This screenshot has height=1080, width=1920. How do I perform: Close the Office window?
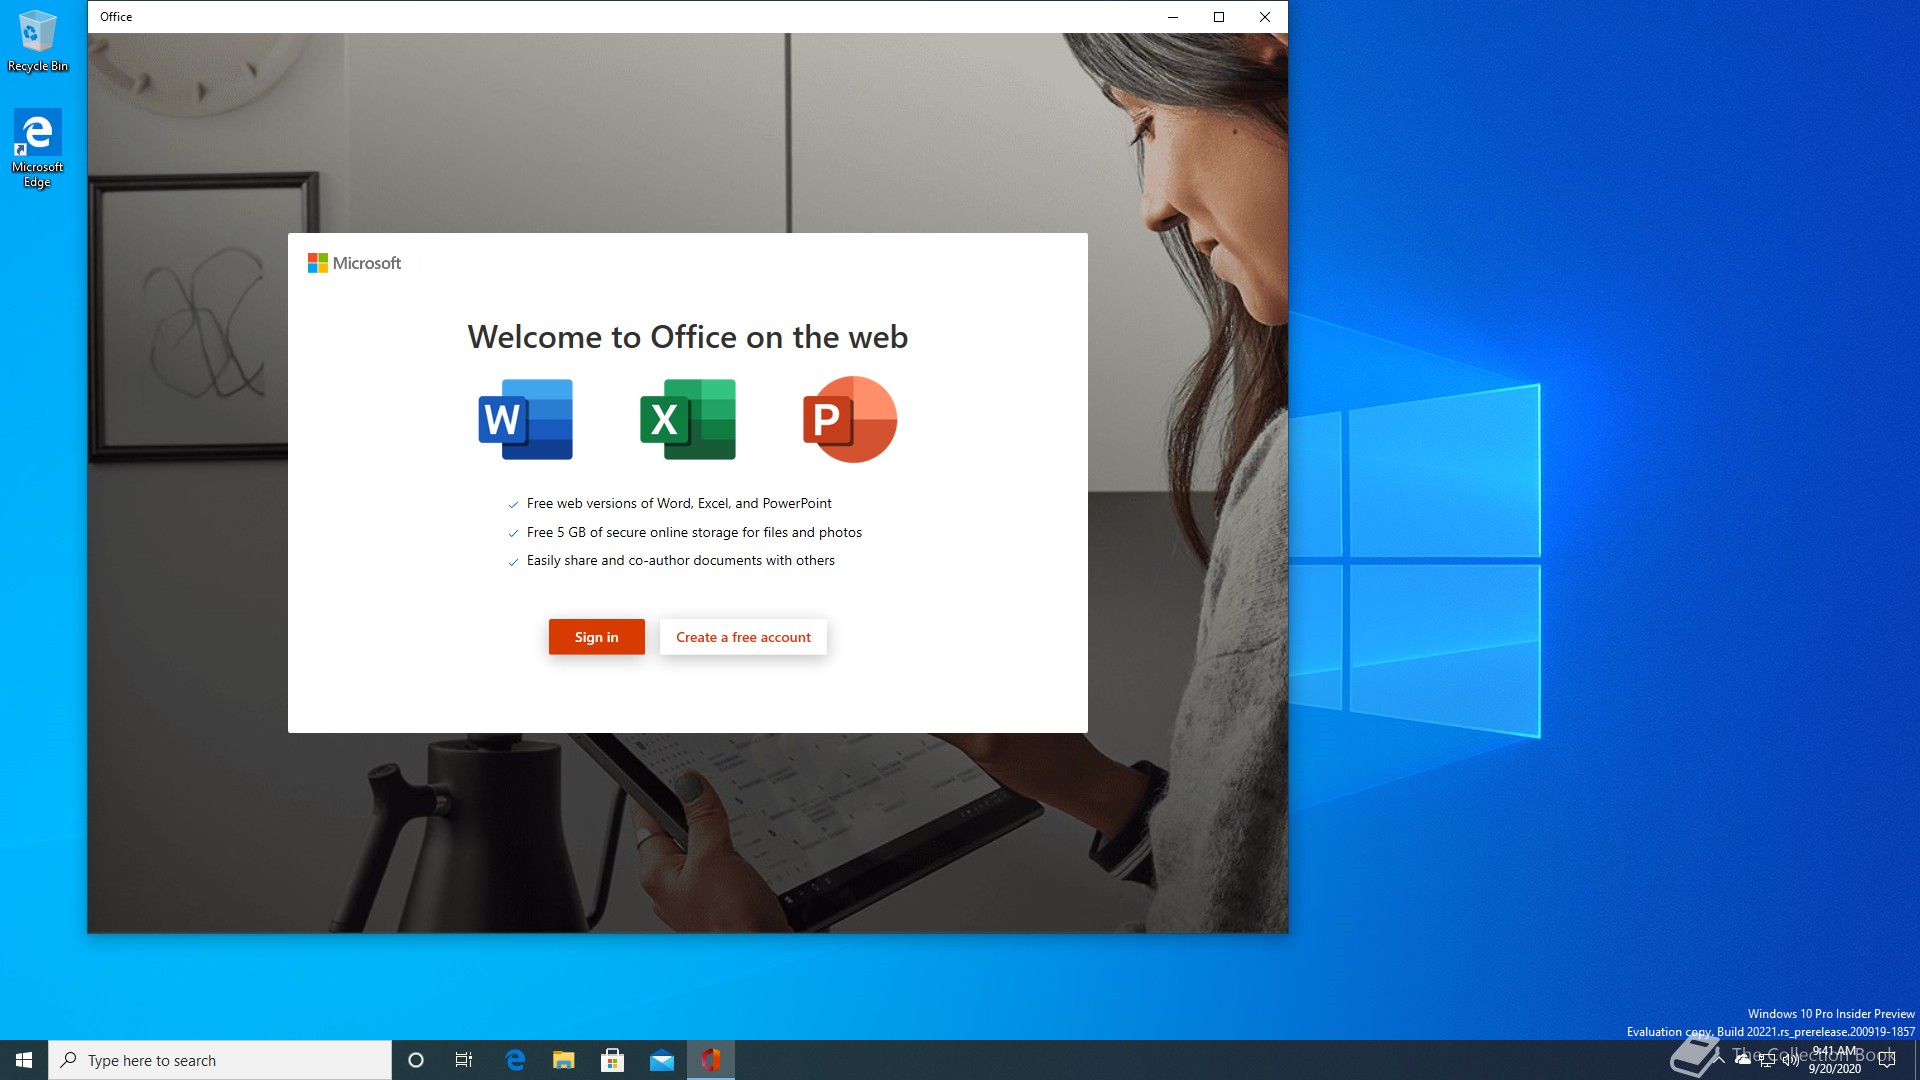tap(1265, 17)
